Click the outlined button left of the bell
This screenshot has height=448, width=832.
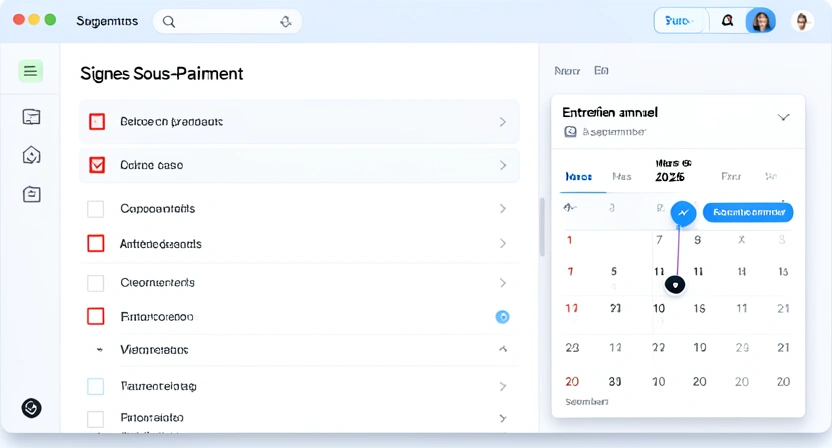coord(680,21)
